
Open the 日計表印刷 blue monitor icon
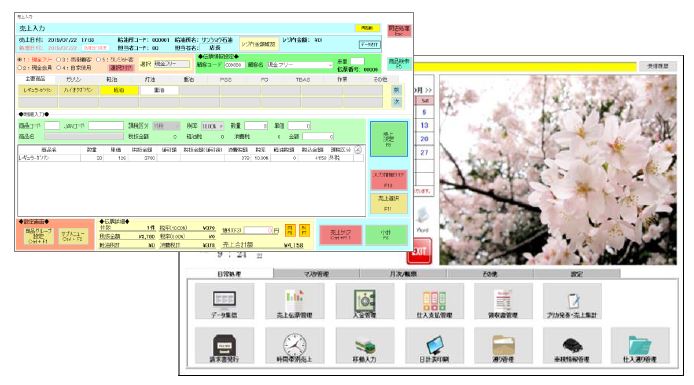coord(434,346)
